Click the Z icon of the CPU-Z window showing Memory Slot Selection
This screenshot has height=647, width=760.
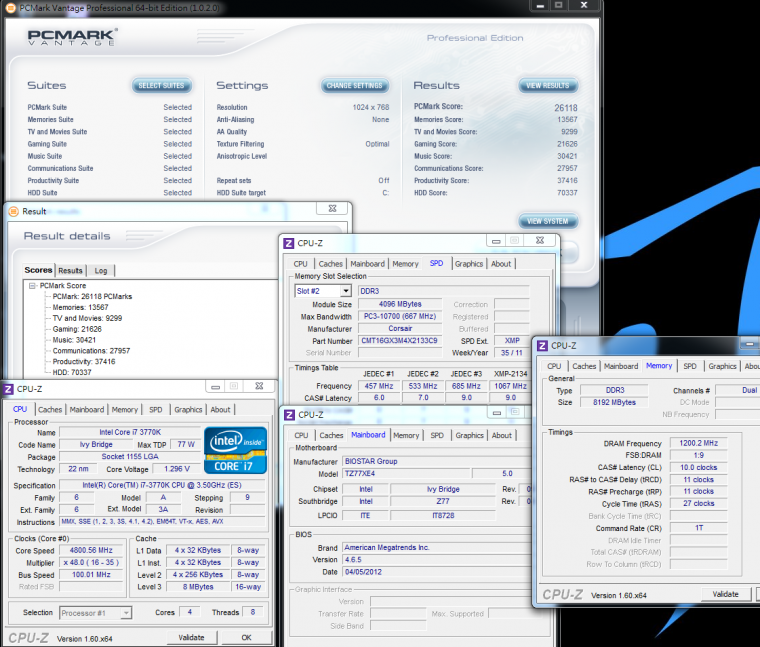pos(289,242)
